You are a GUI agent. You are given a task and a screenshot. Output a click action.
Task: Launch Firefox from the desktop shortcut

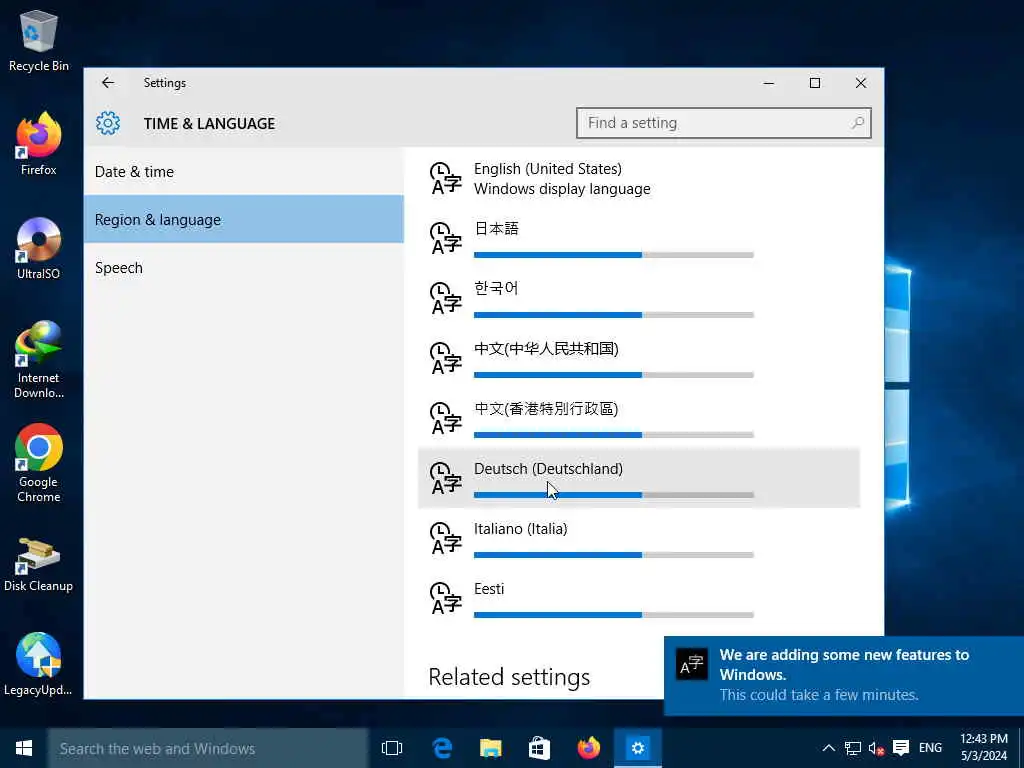(39, 144)
